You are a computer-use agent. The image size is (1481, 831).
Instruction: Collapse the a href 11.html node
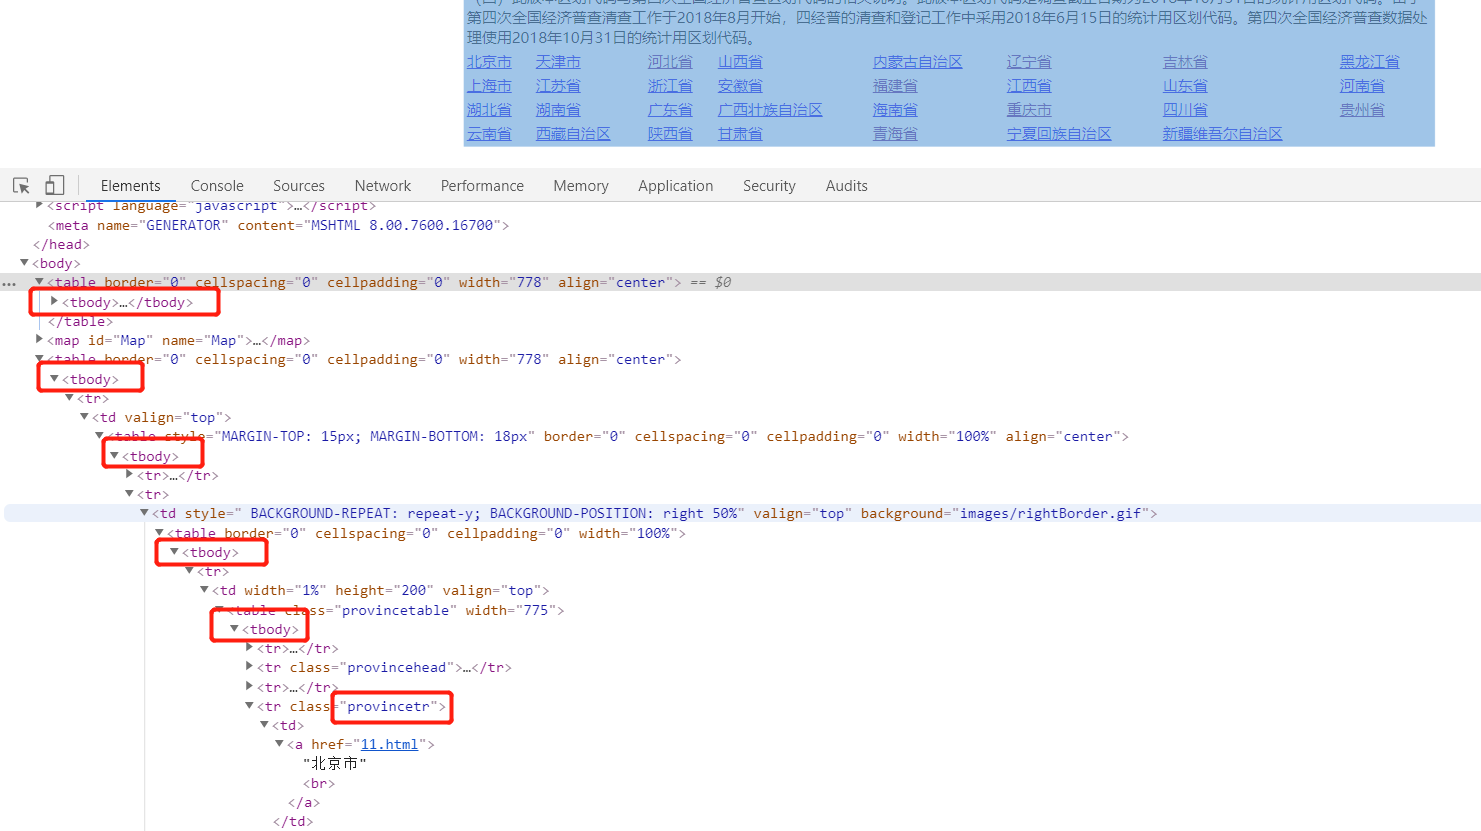click(279, 744)
